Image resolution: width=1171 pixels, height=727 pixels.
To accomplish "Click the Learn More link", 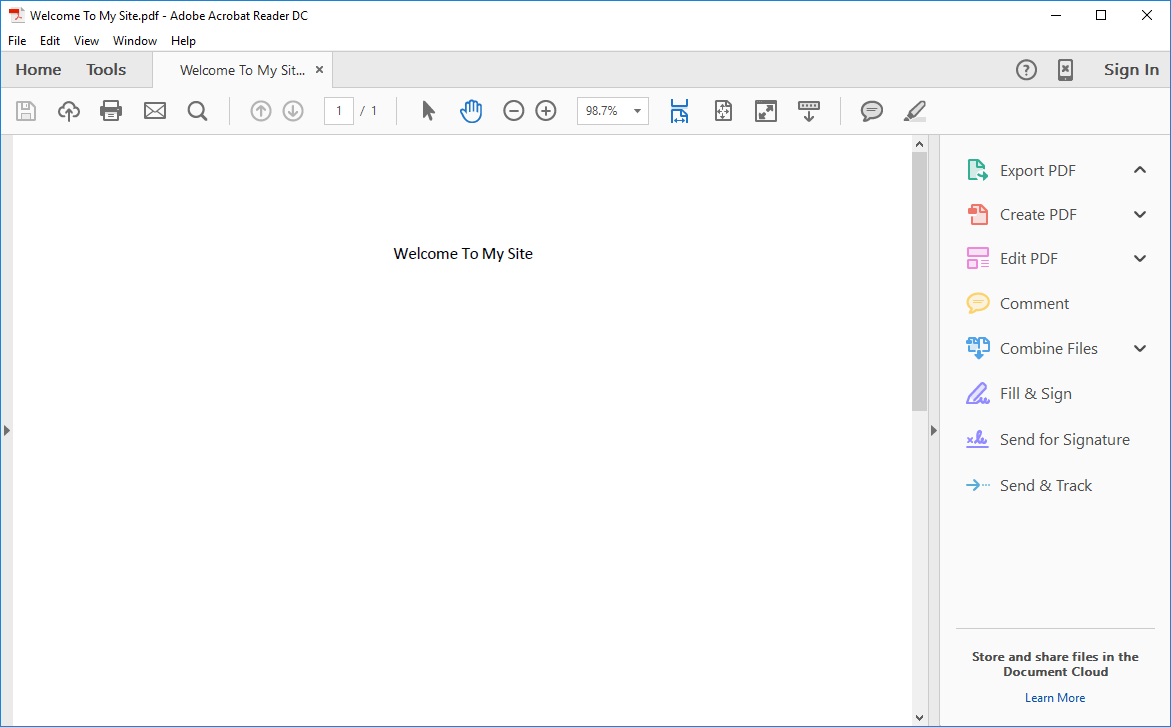I will point(1054,697).
